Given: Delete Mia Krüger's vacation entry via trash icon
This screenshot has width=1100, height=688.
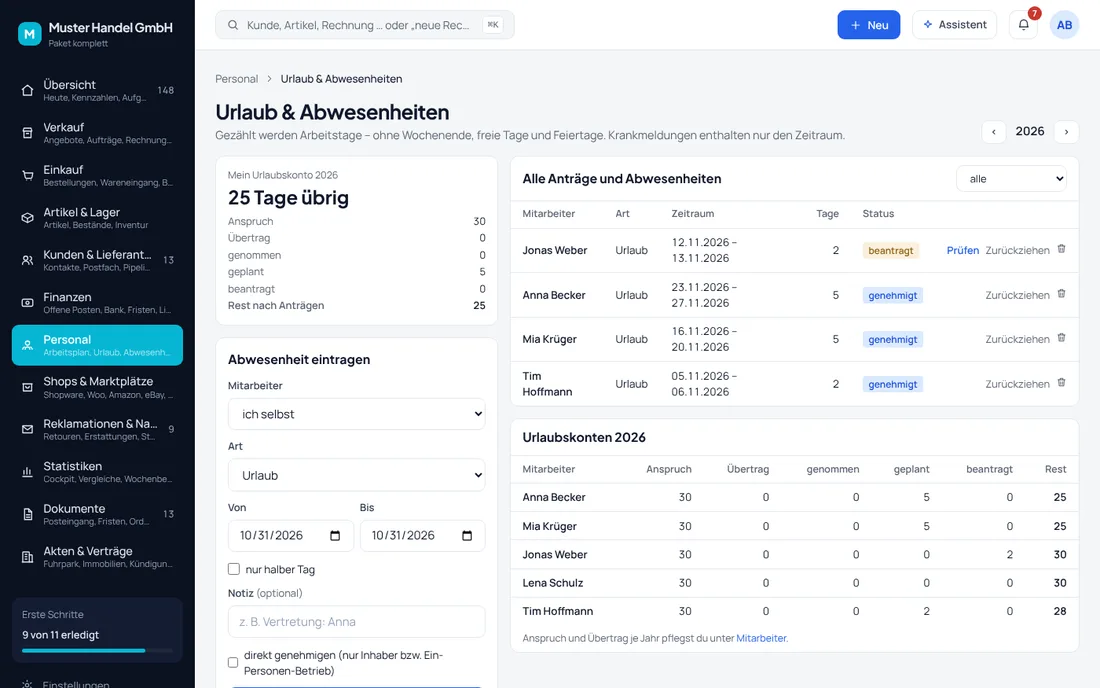Looking at the screenshot, I should pos(1061,338).
